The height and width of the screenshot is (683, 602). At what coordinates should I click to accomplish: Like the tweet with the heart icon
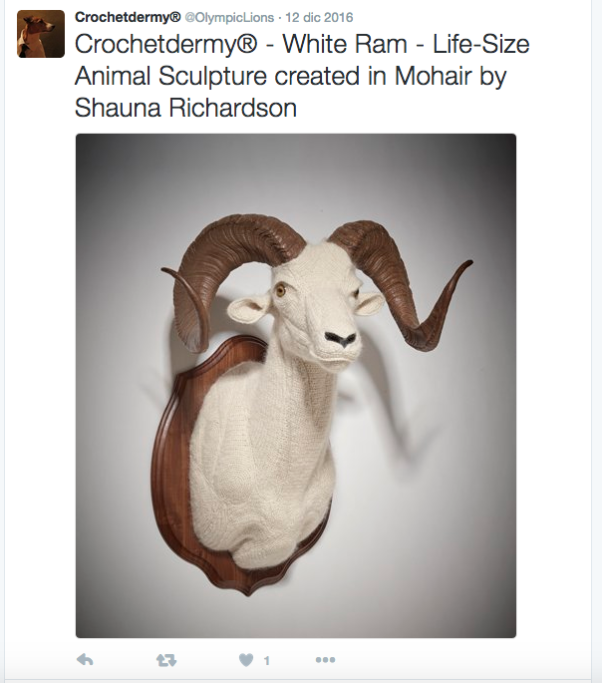click(245, 660)
